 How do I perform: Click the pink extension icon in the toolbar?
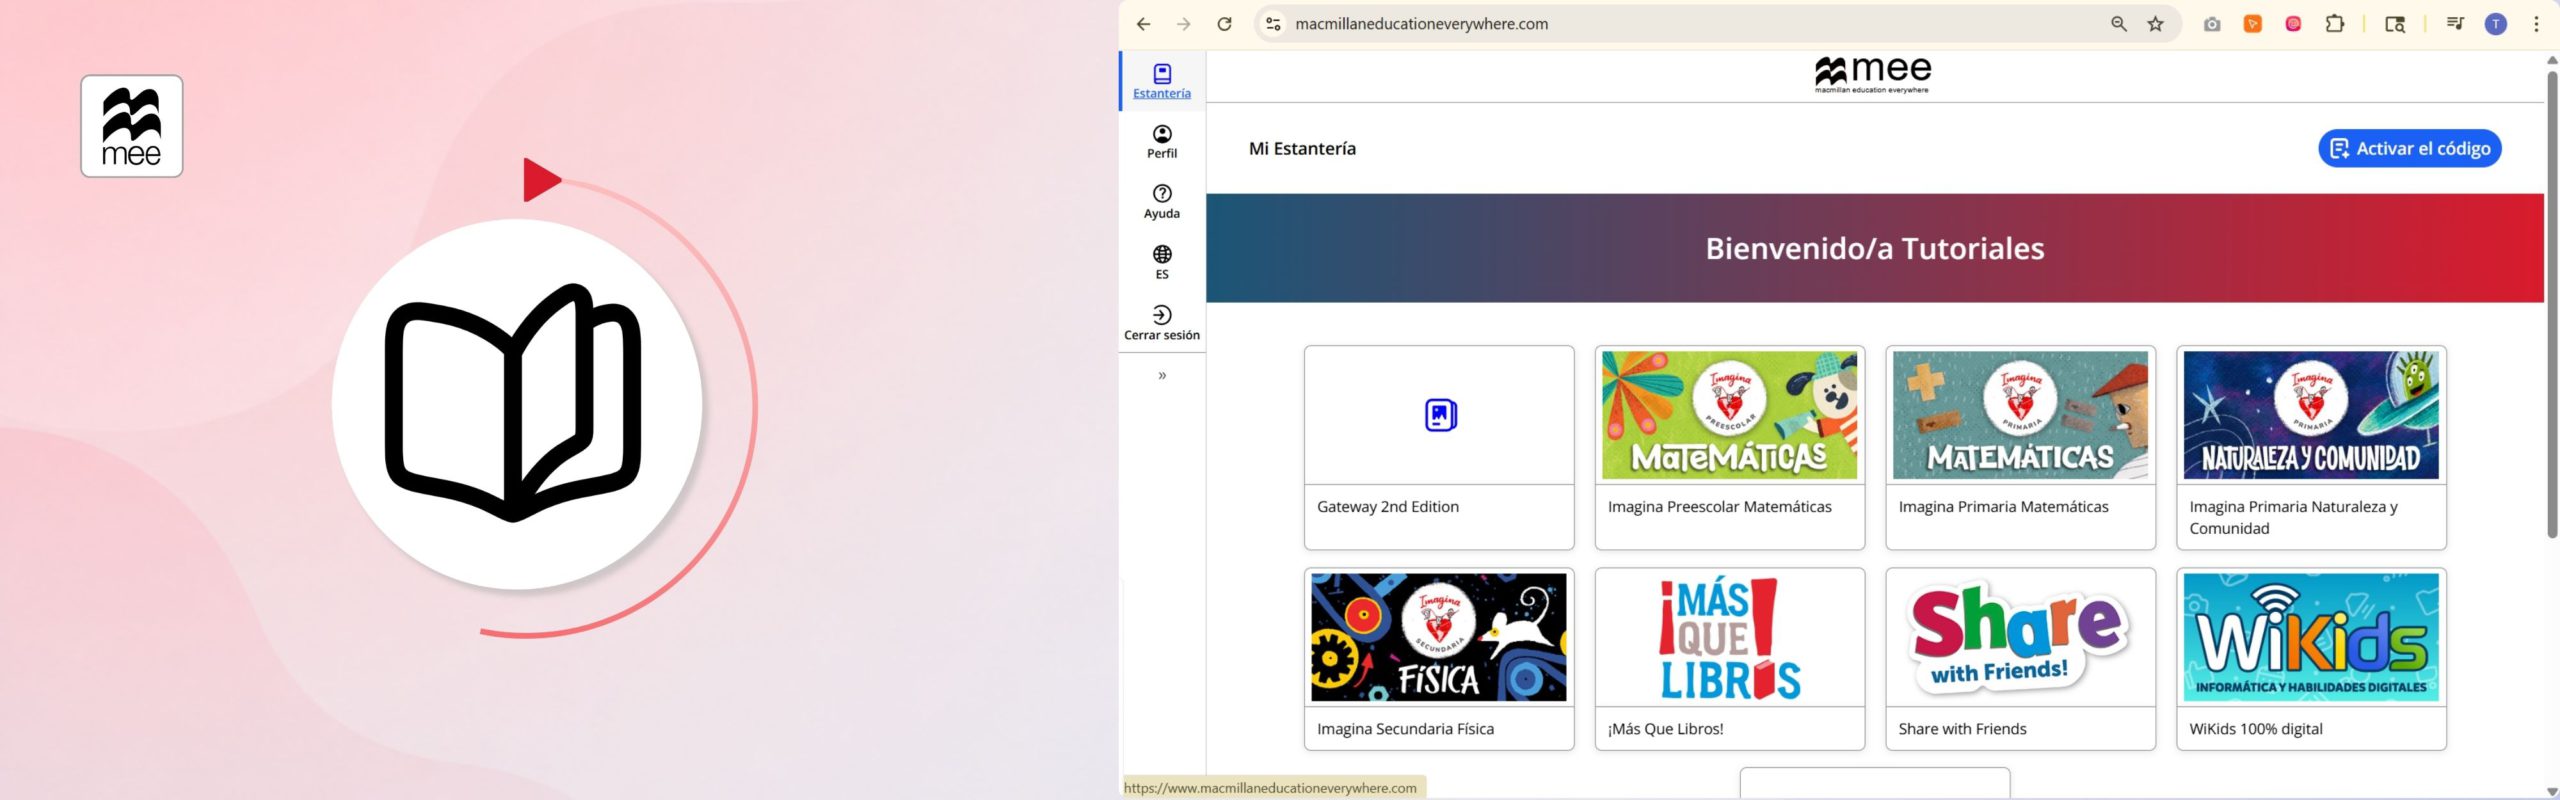[x=2294, y=24]
